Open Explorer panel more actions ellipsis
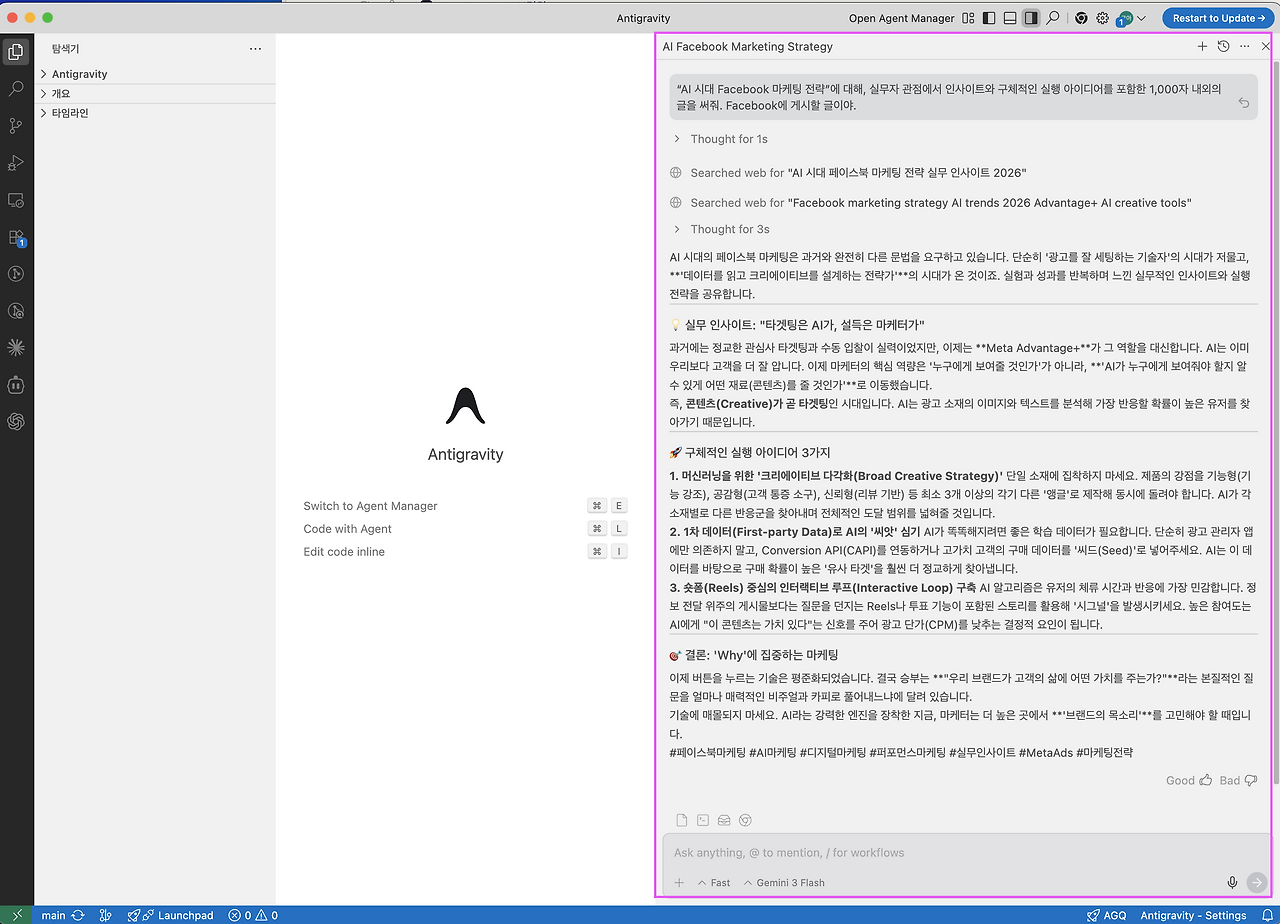 (255, 48)
